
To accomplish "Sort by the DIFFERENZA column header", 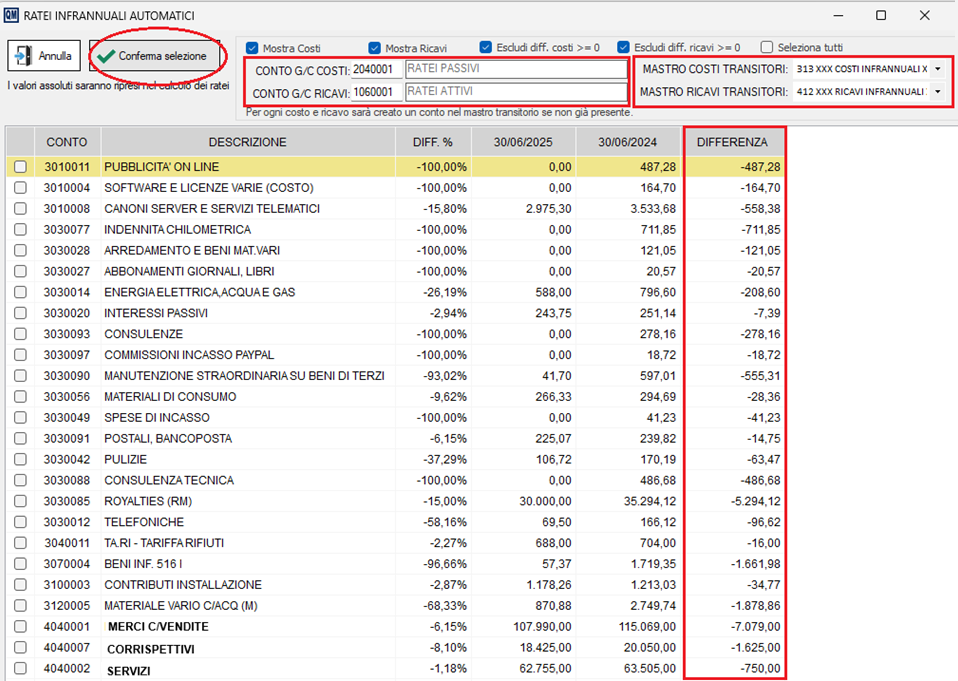I will click(733, 142).
